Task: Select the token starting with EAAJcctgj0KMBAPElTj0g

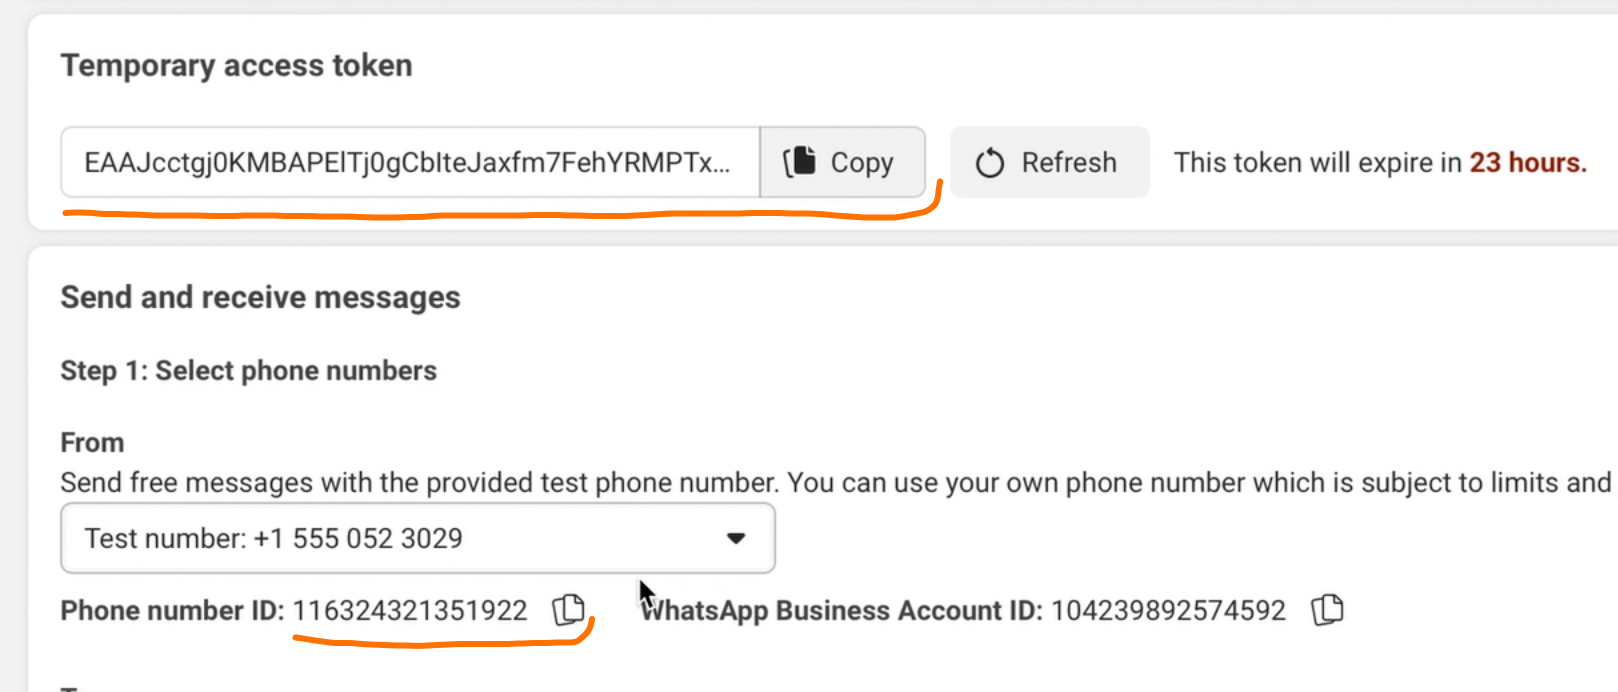Action: (410, 162)
